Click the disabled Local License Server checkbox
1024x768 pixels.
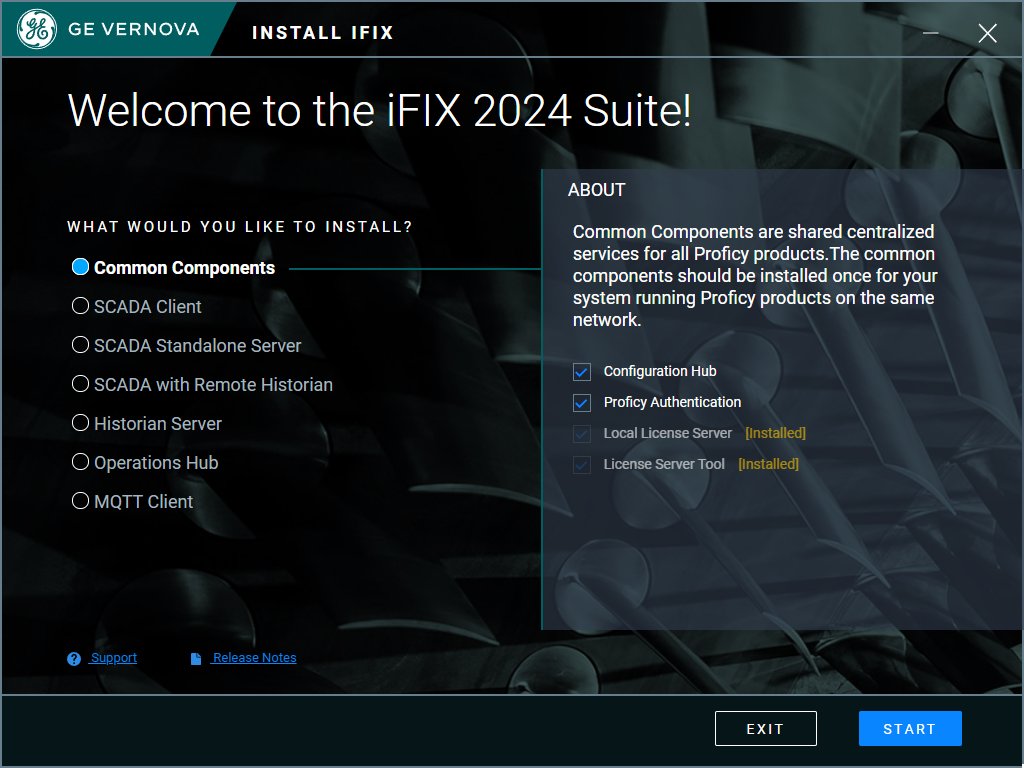(x=582, y=434)
